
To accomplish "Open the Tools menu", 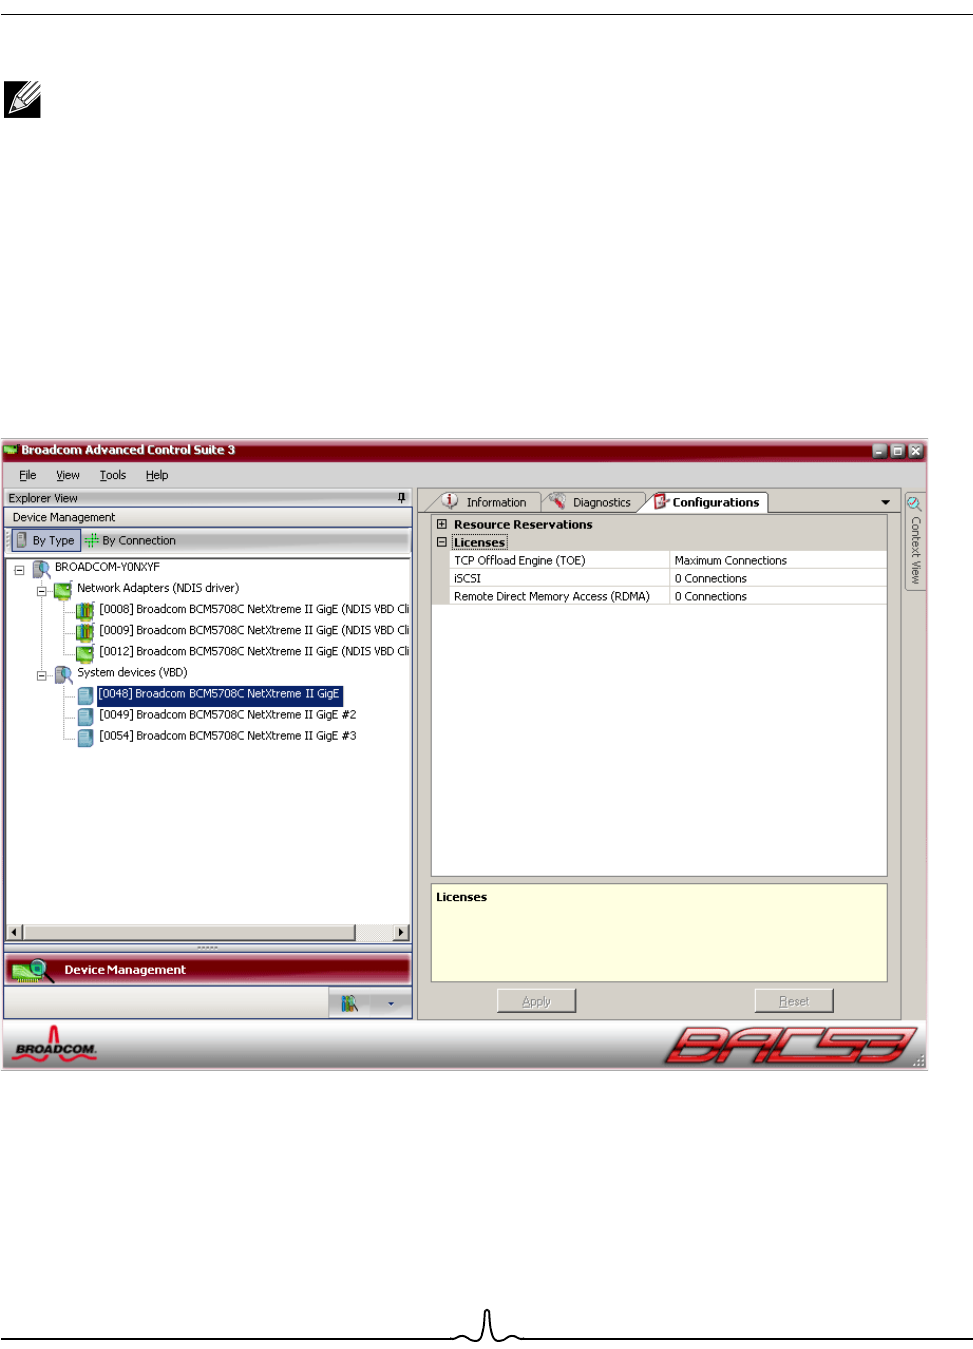I will tap(113, 475).
